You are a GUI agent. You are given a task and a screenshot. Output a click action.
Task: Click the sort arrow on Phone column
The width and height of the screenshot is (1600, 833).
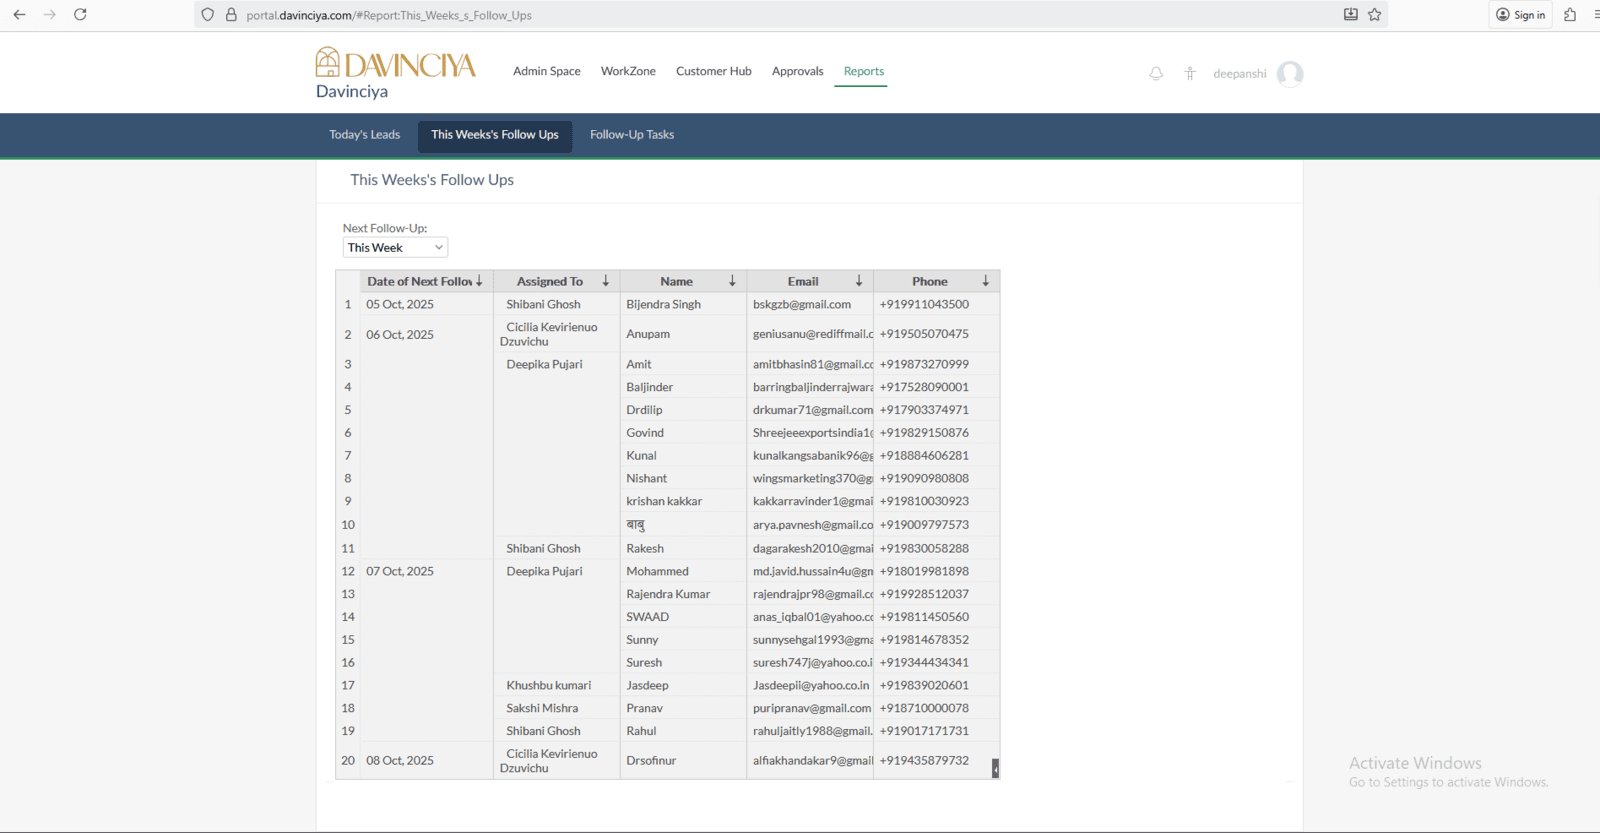pyautogui.click(x=985, y=282)
